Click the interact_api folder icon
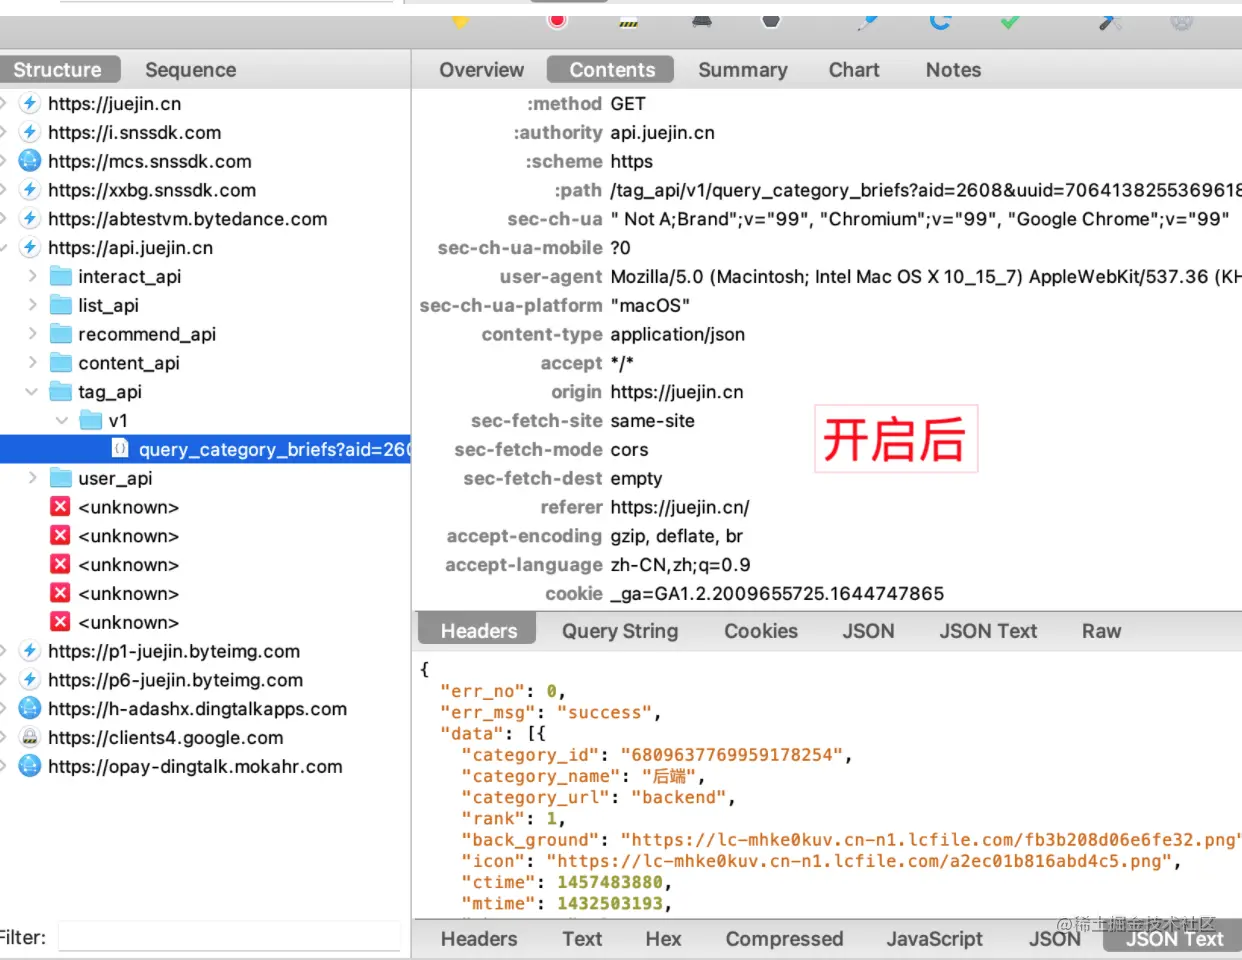 coord(61,276)
